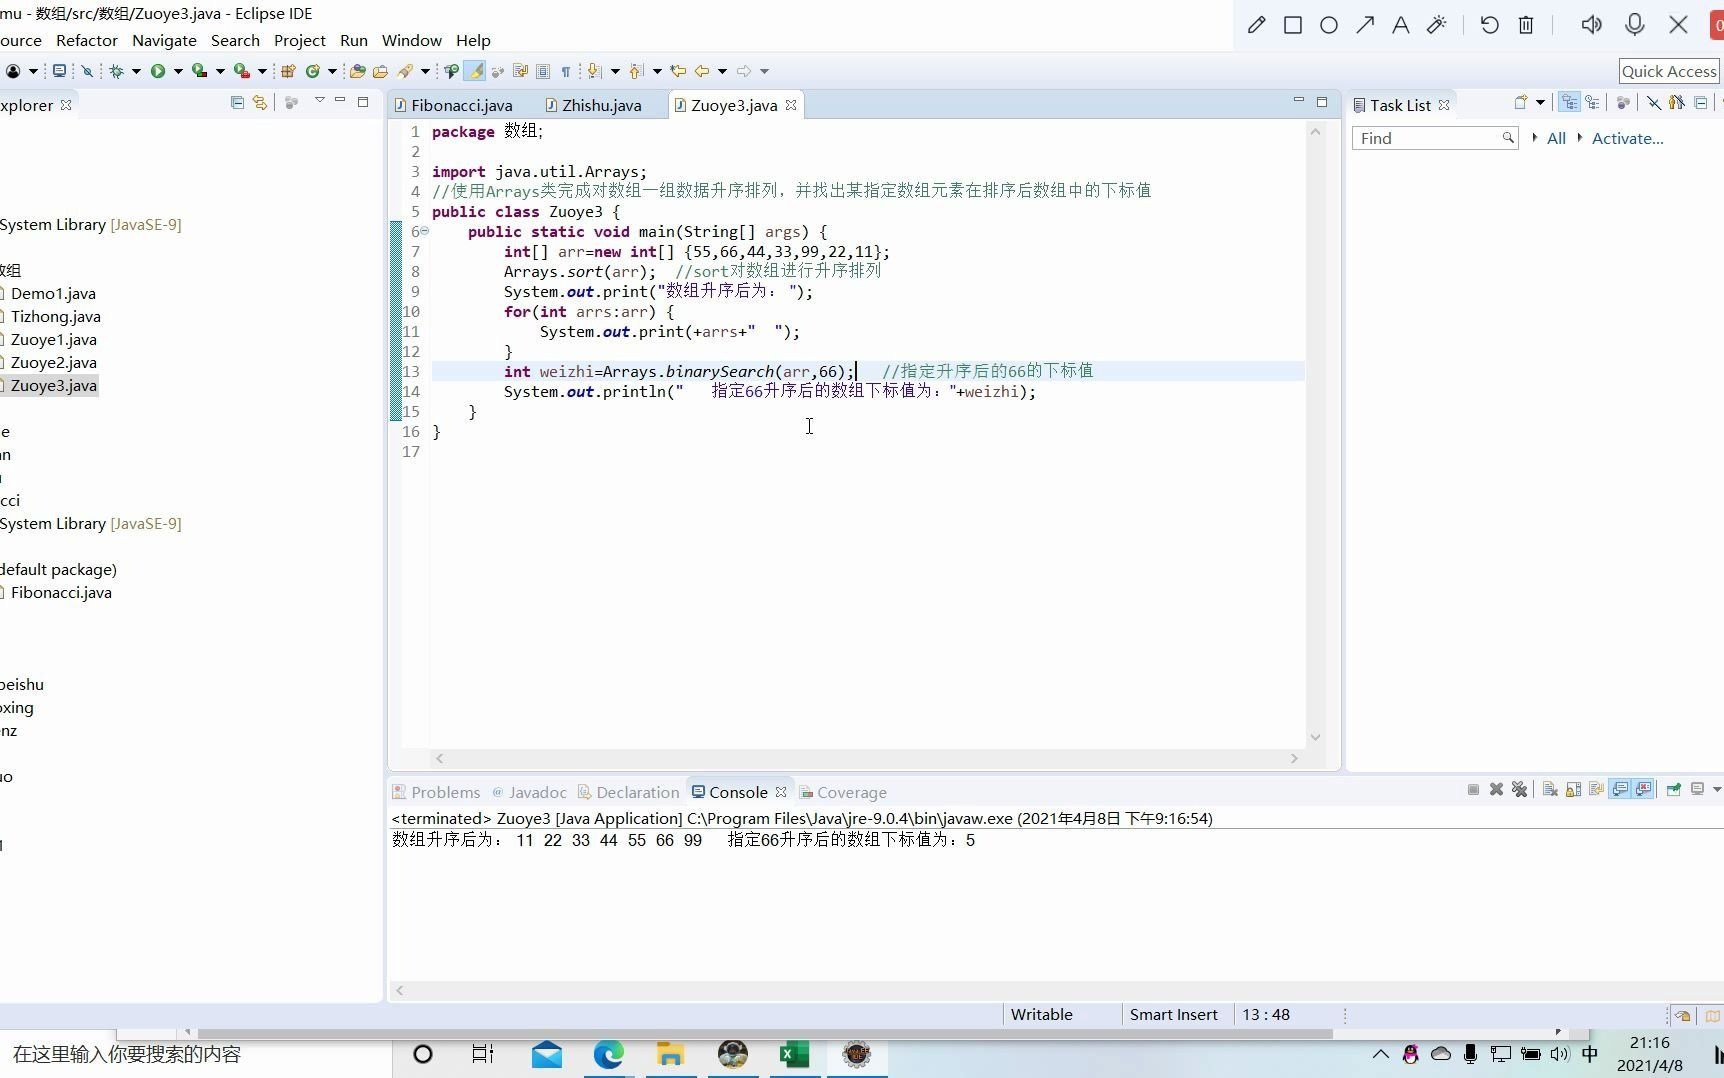Toggle Categorized presentation in Task List
This screenshot has height=1078, width=1724.
coord(1569,102)
